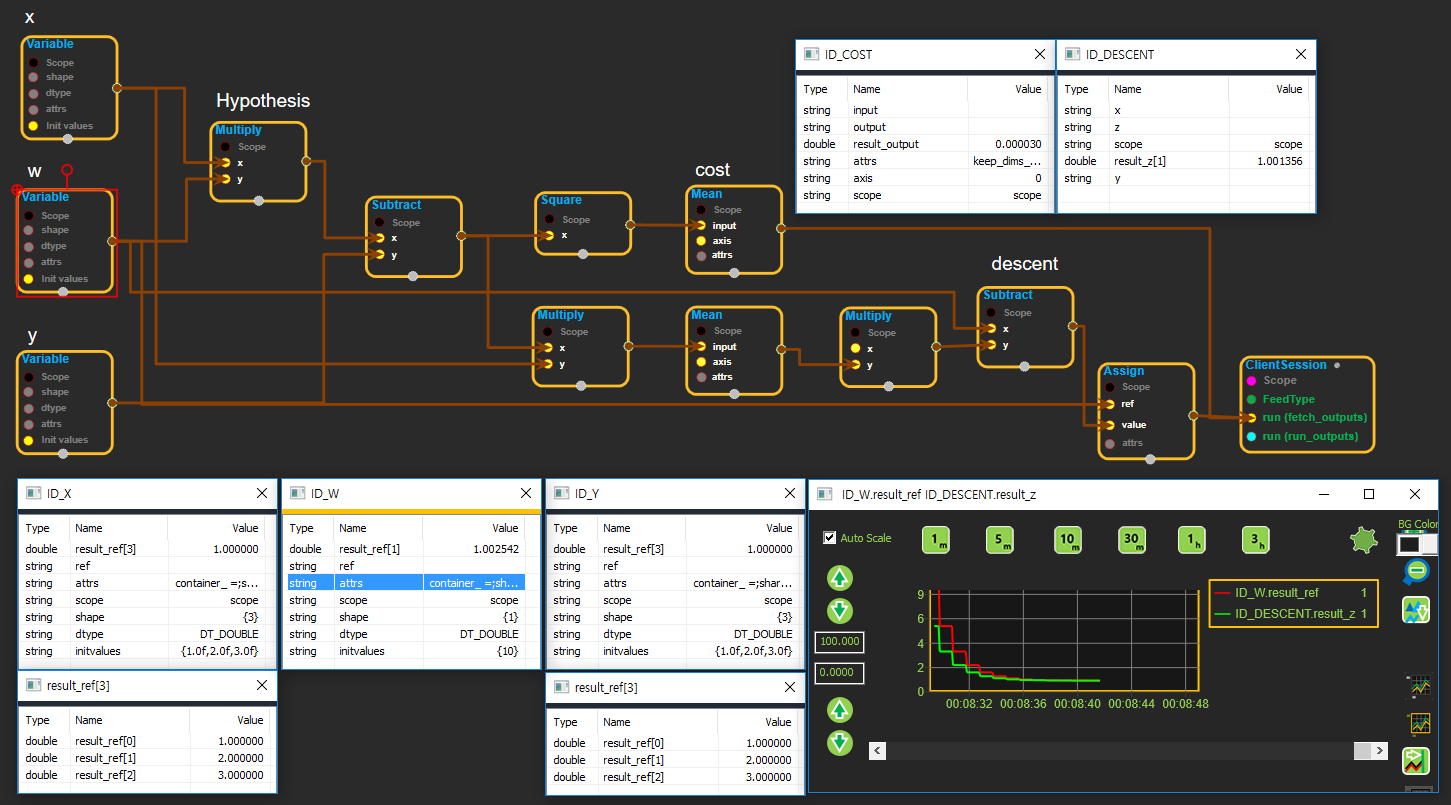Screen dimensions: 1451x805
Task: Open chart settings via green gear icon
Action: [1363, 541]
